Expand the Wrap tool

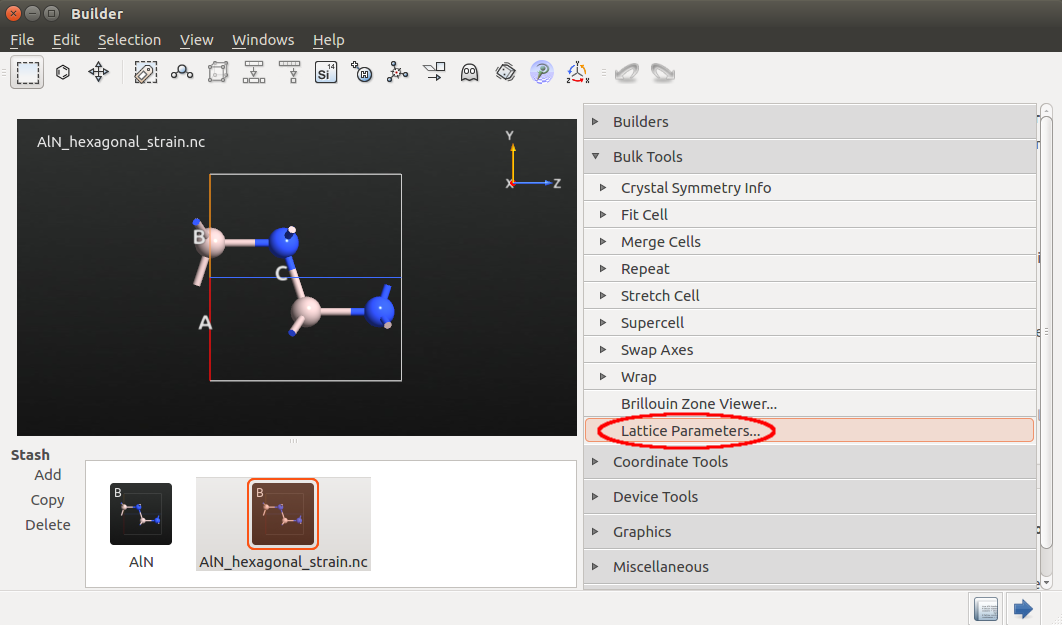coord(810,377)
